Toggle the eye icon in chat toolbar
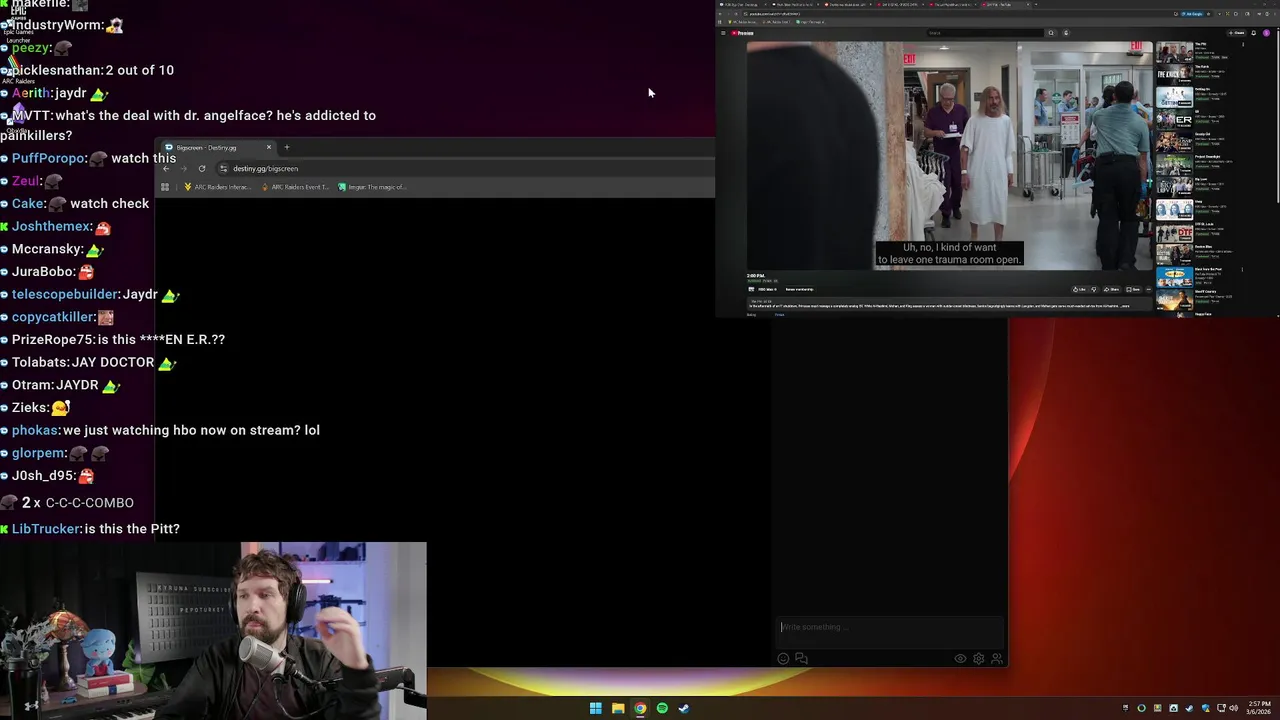1280x720 pixels. (x=960, y=658)
